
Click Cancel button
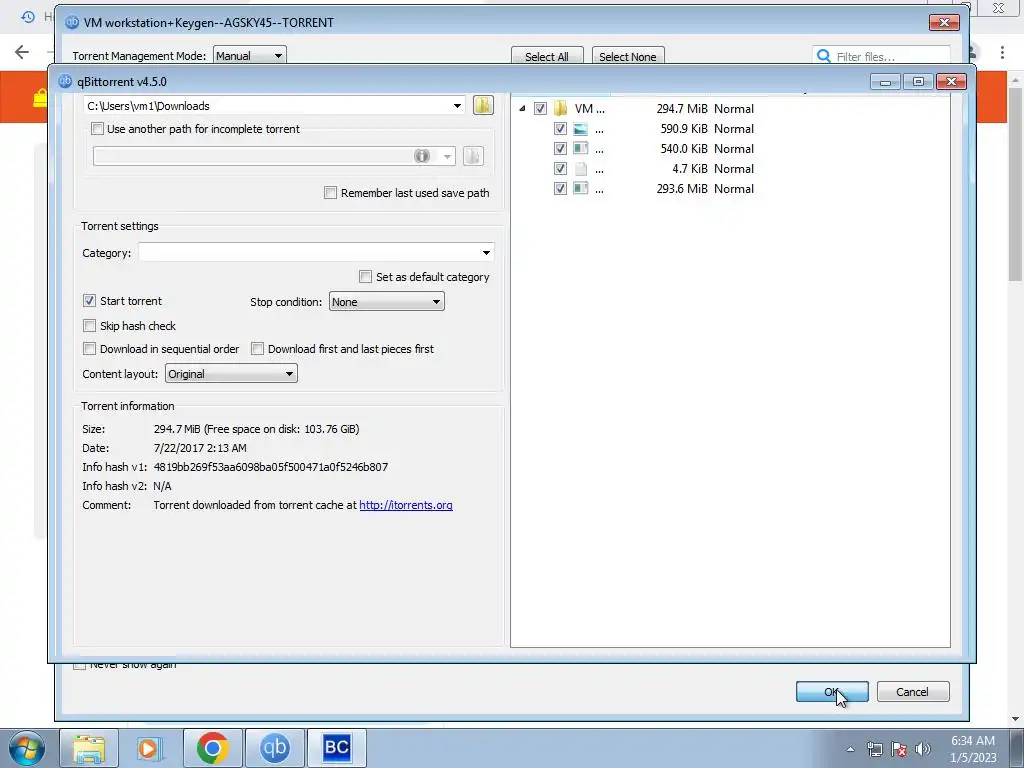[x=912, y=692]
